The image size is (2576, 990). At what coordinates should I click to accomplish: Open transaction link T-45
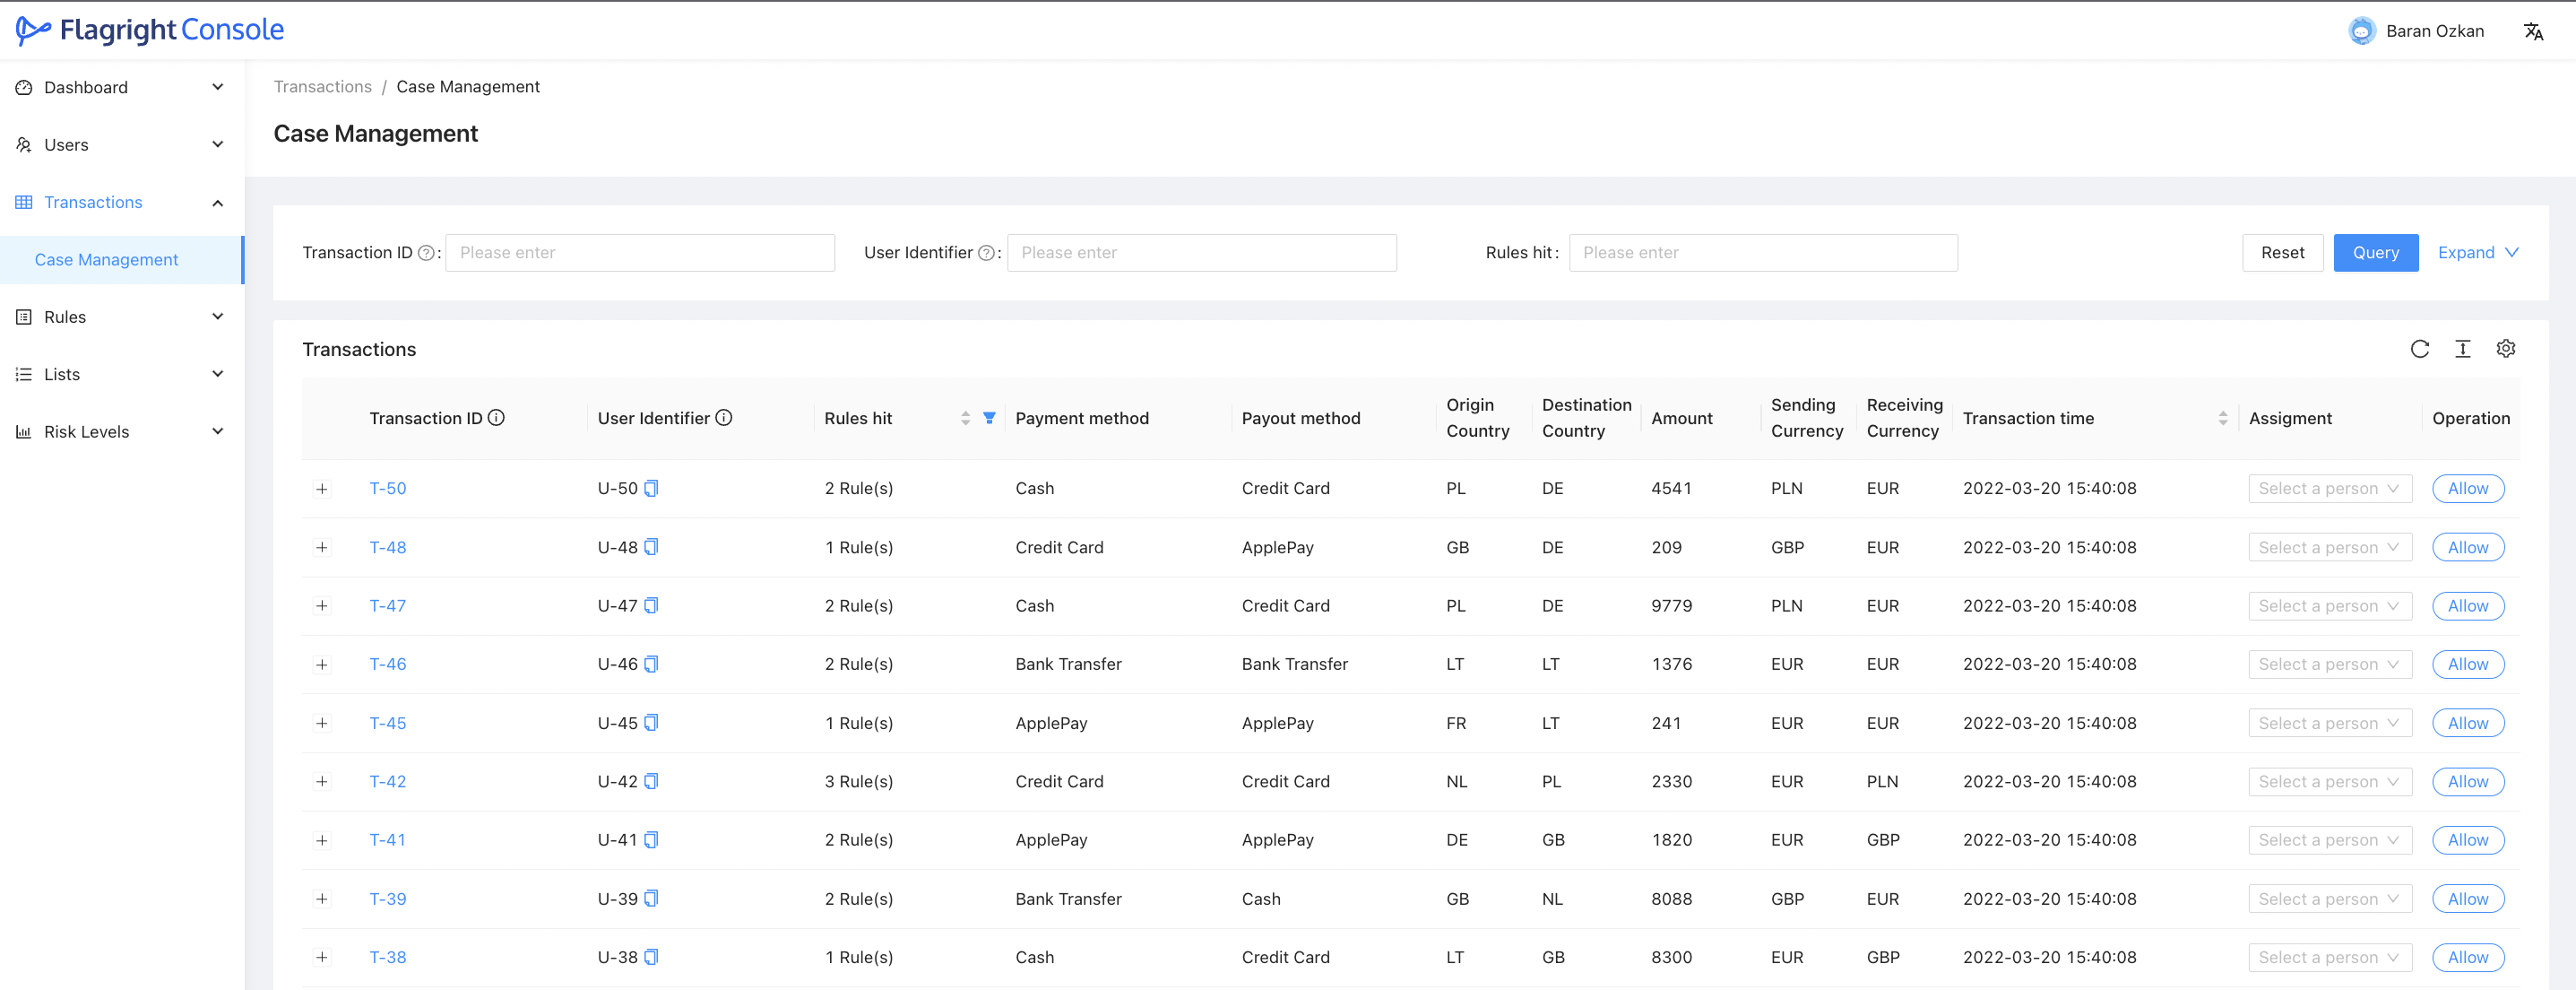click(387, 723)
